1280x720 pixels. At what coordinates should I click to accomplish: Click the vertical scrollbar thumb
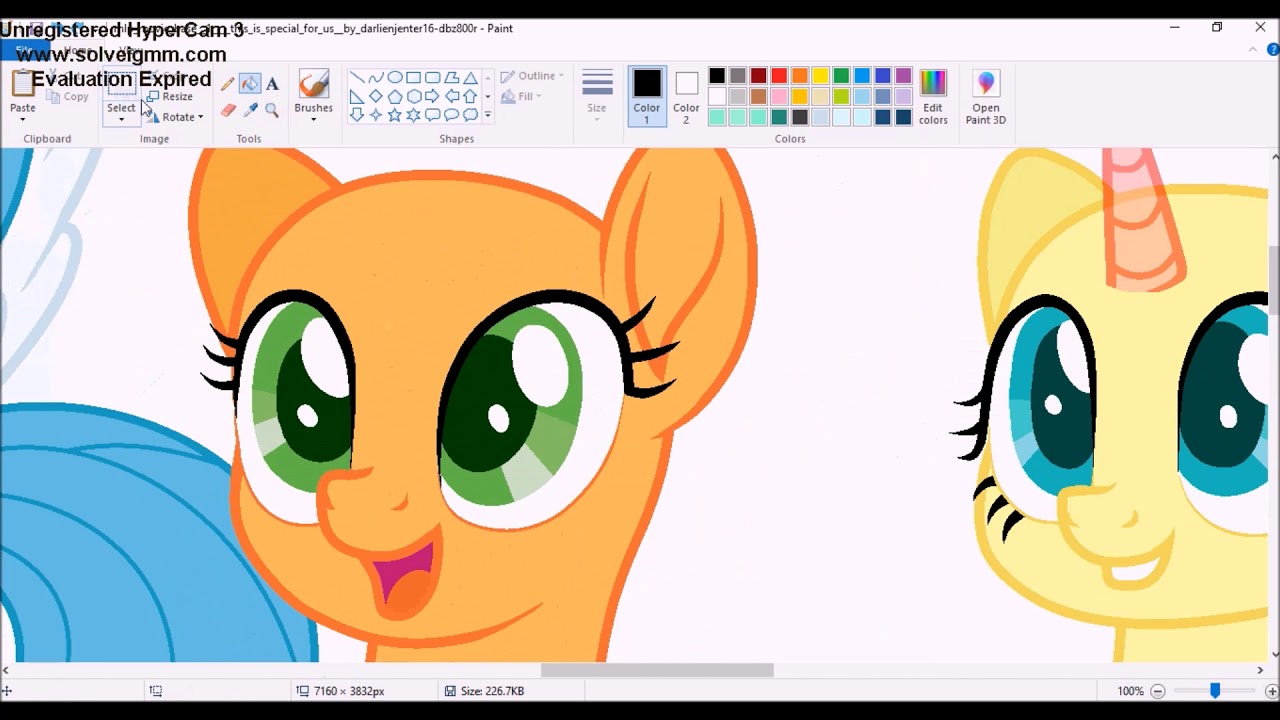pyautogui.click(x=1274, y=280)
